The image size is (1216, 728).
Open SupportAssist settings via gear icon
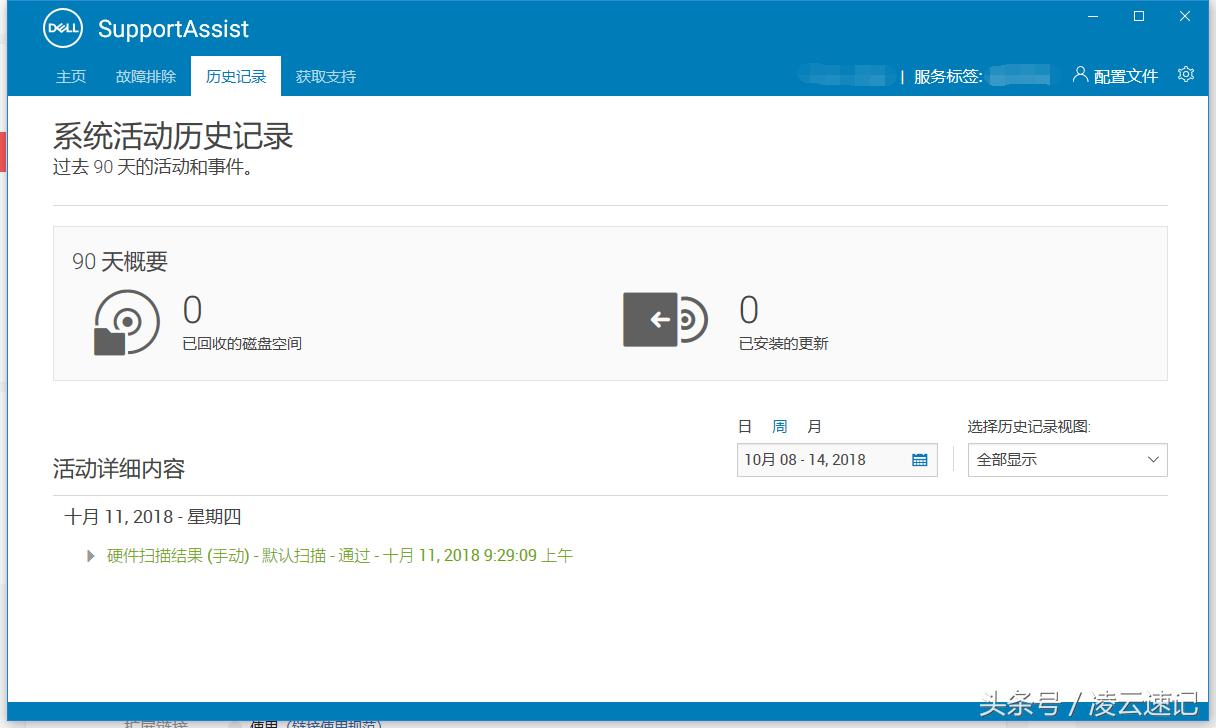1186,74
